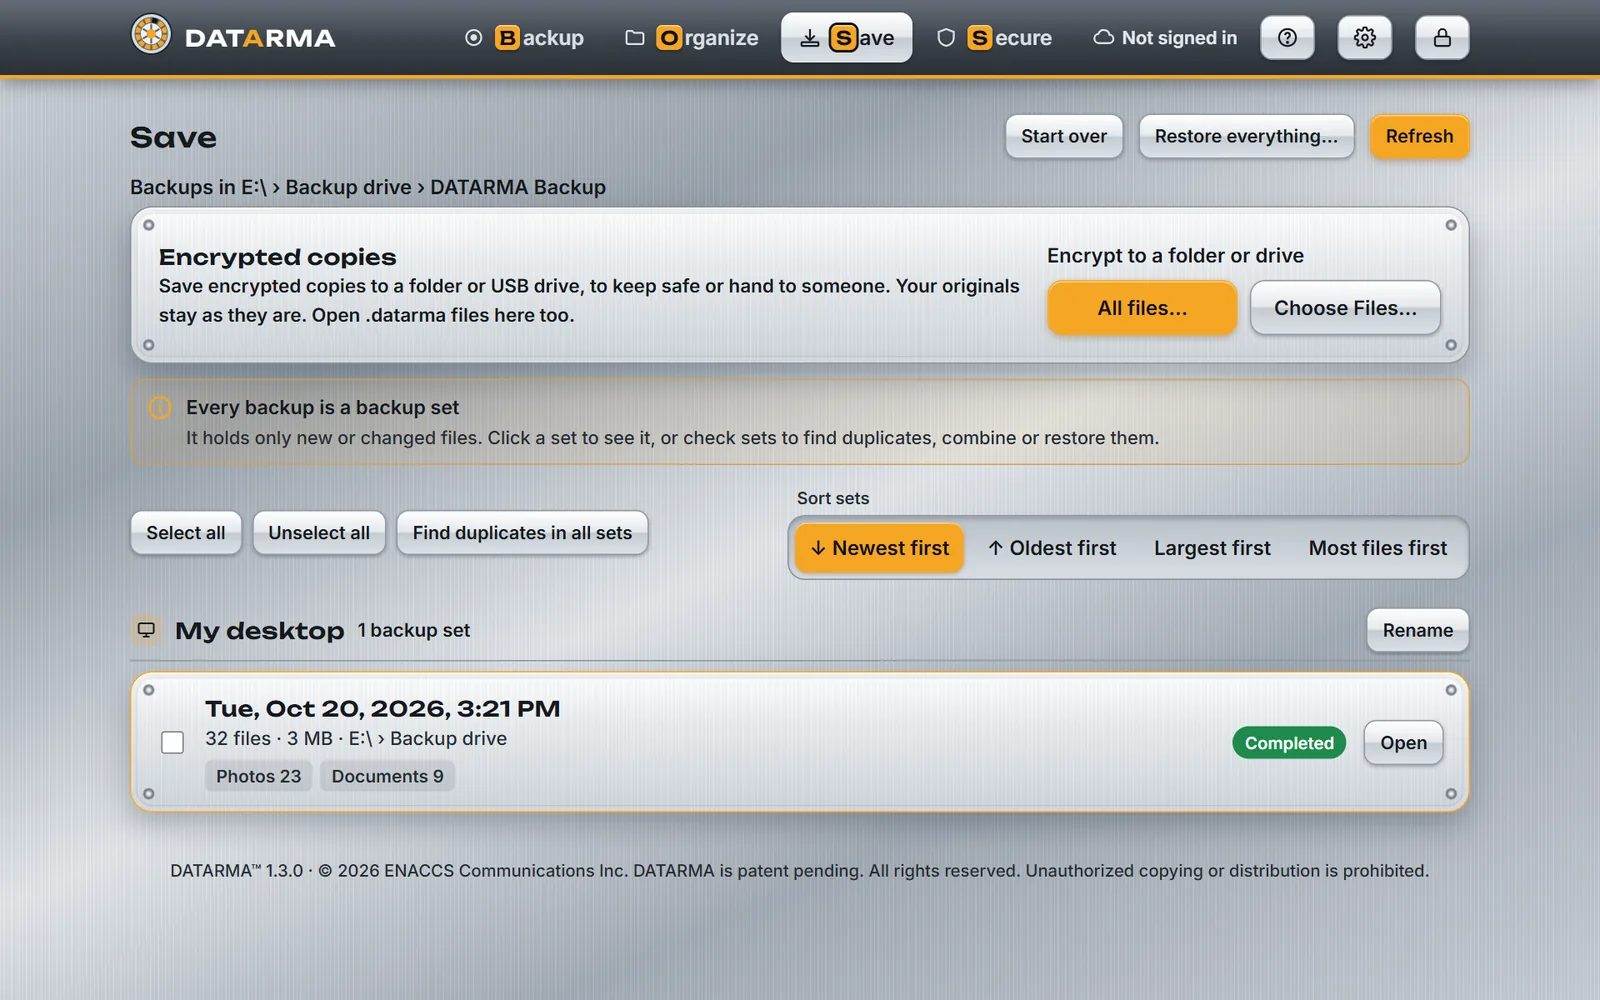
Task: Find duplicates in all sets
Action: click(x=522, y=533)
